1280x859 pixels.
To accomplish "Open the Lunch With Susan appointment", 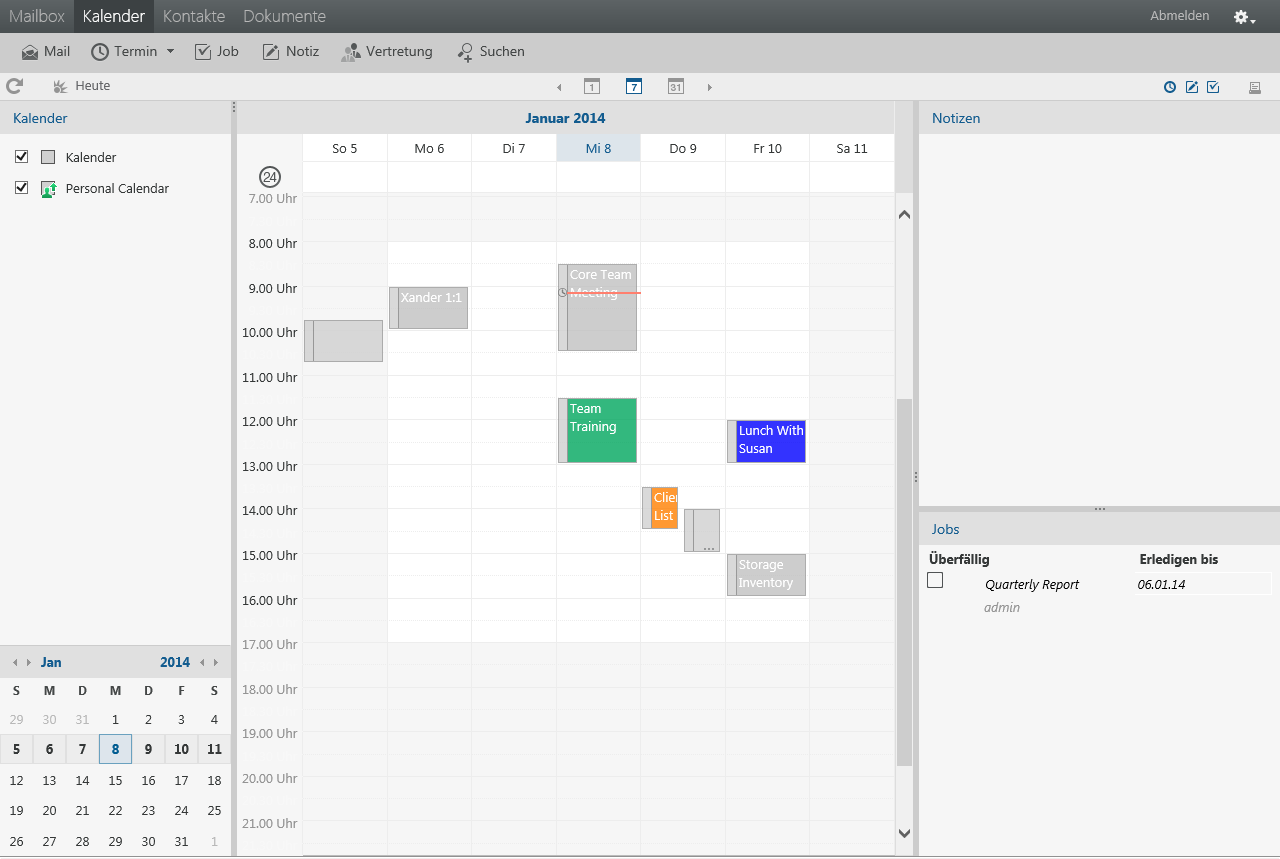I will [x=766, y=441].
